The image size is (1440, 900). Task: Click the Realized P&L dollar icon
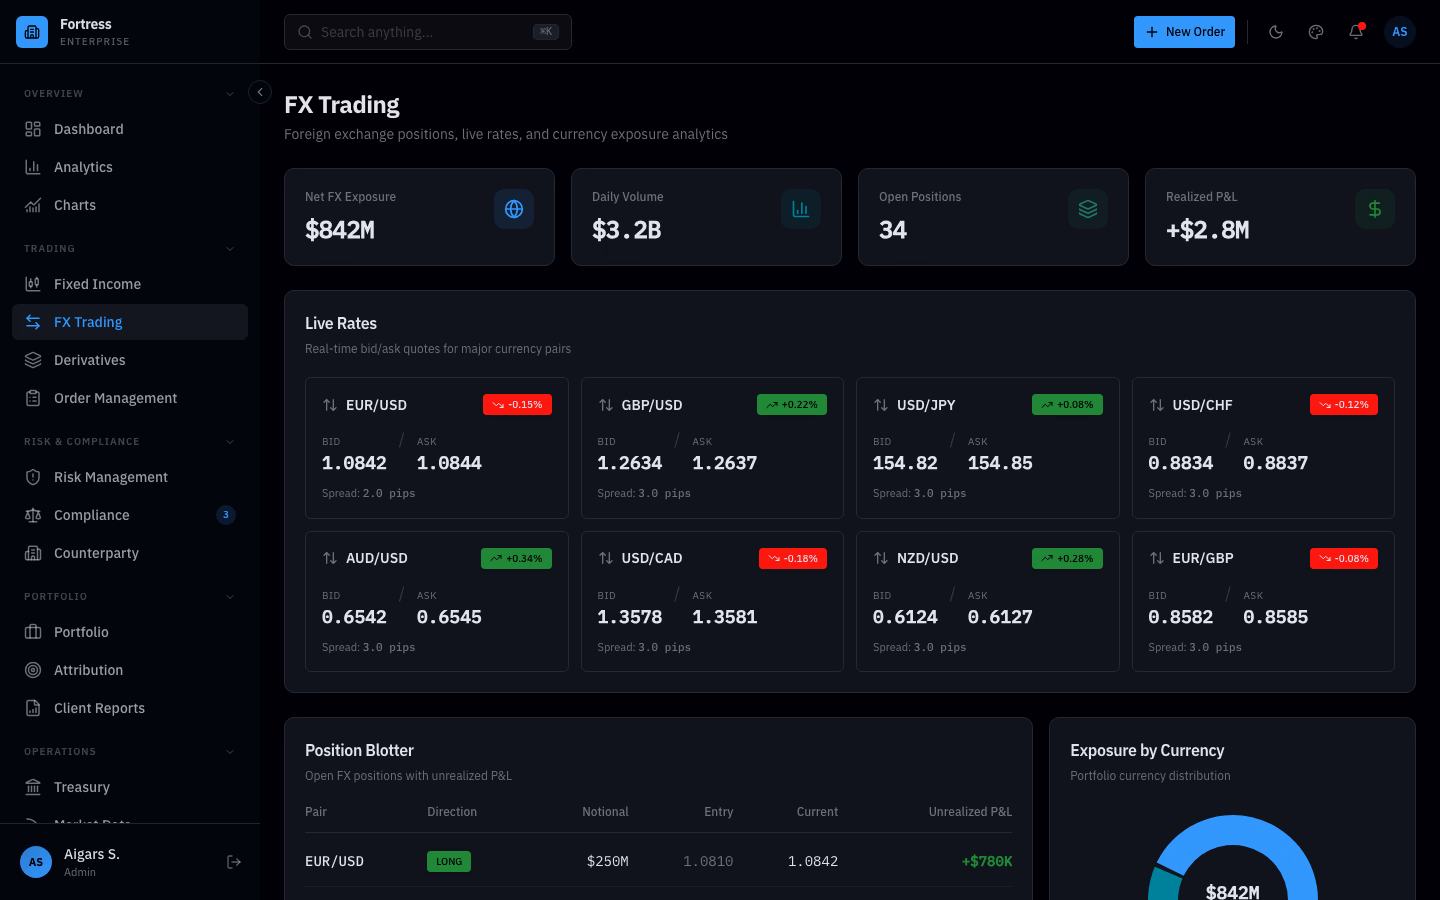tap(1375, 209)
